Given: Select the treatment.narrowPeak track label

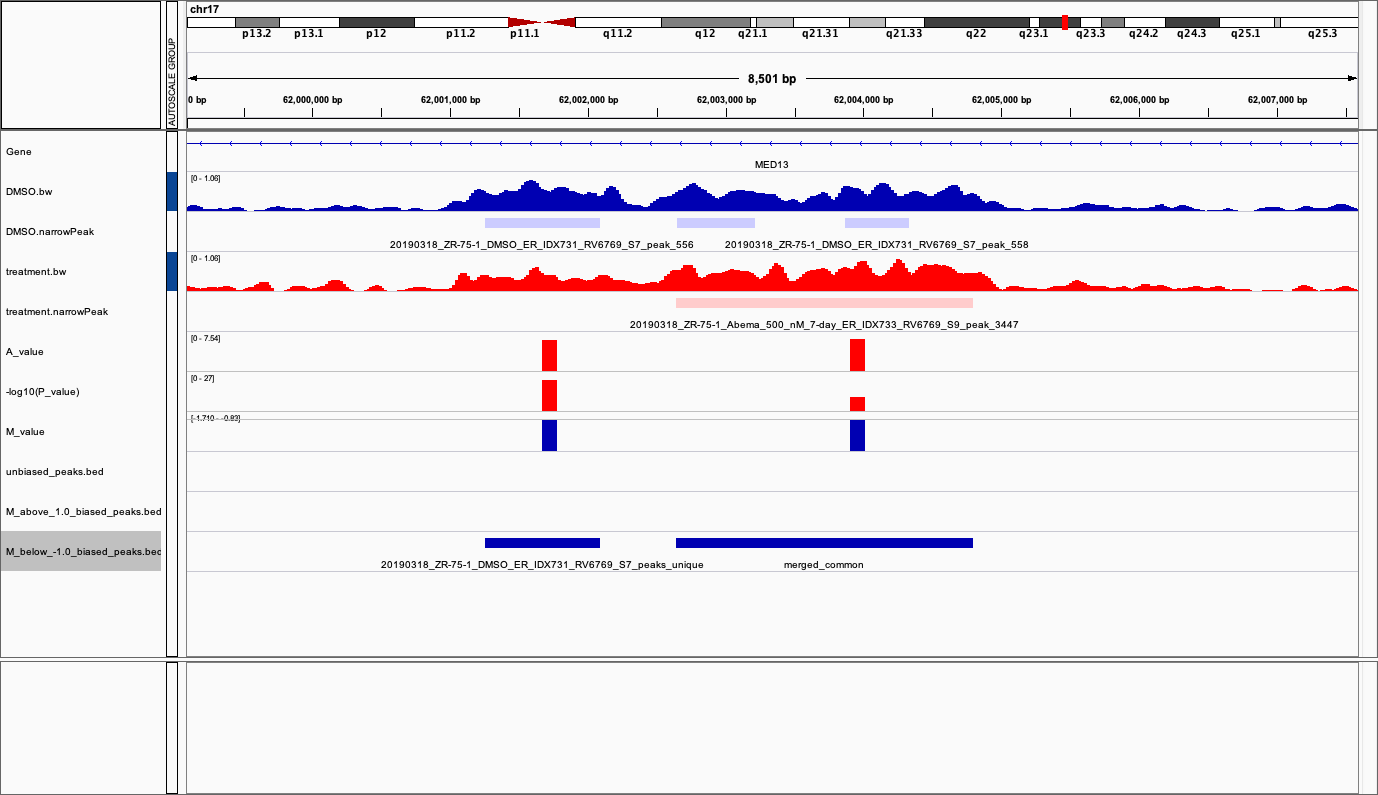Looking at the screenshot, I should click(56, 311).
